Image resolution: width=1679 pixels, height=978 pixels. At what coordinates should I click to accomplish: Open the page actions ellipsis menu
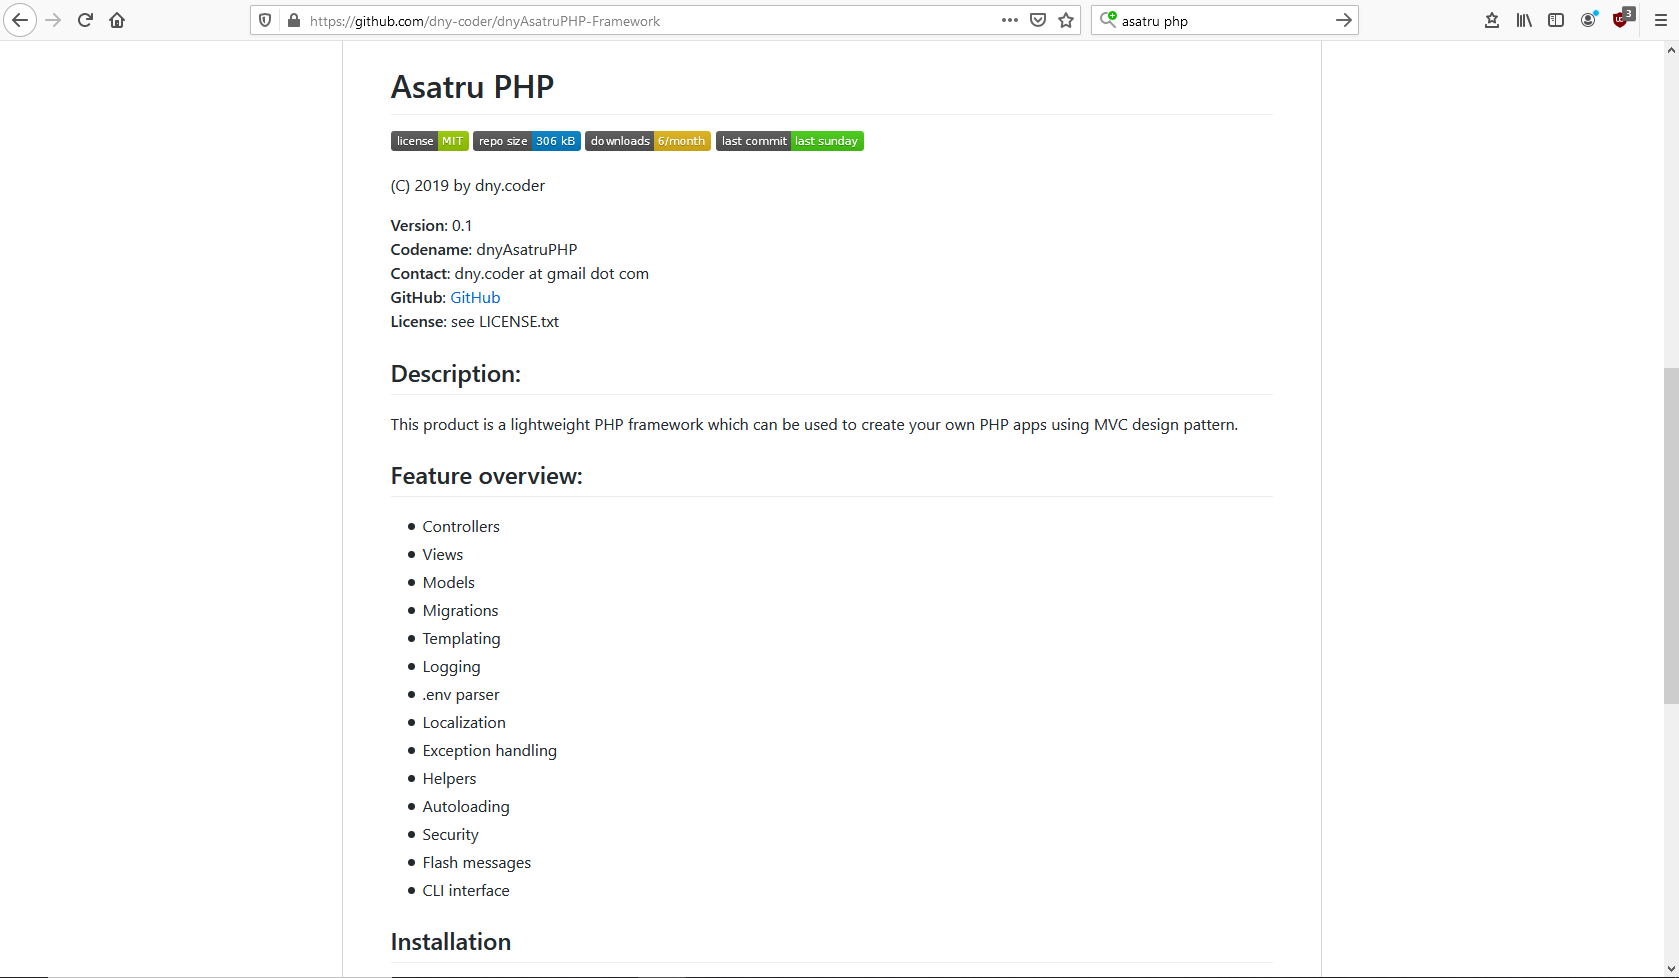[1009, 20]
